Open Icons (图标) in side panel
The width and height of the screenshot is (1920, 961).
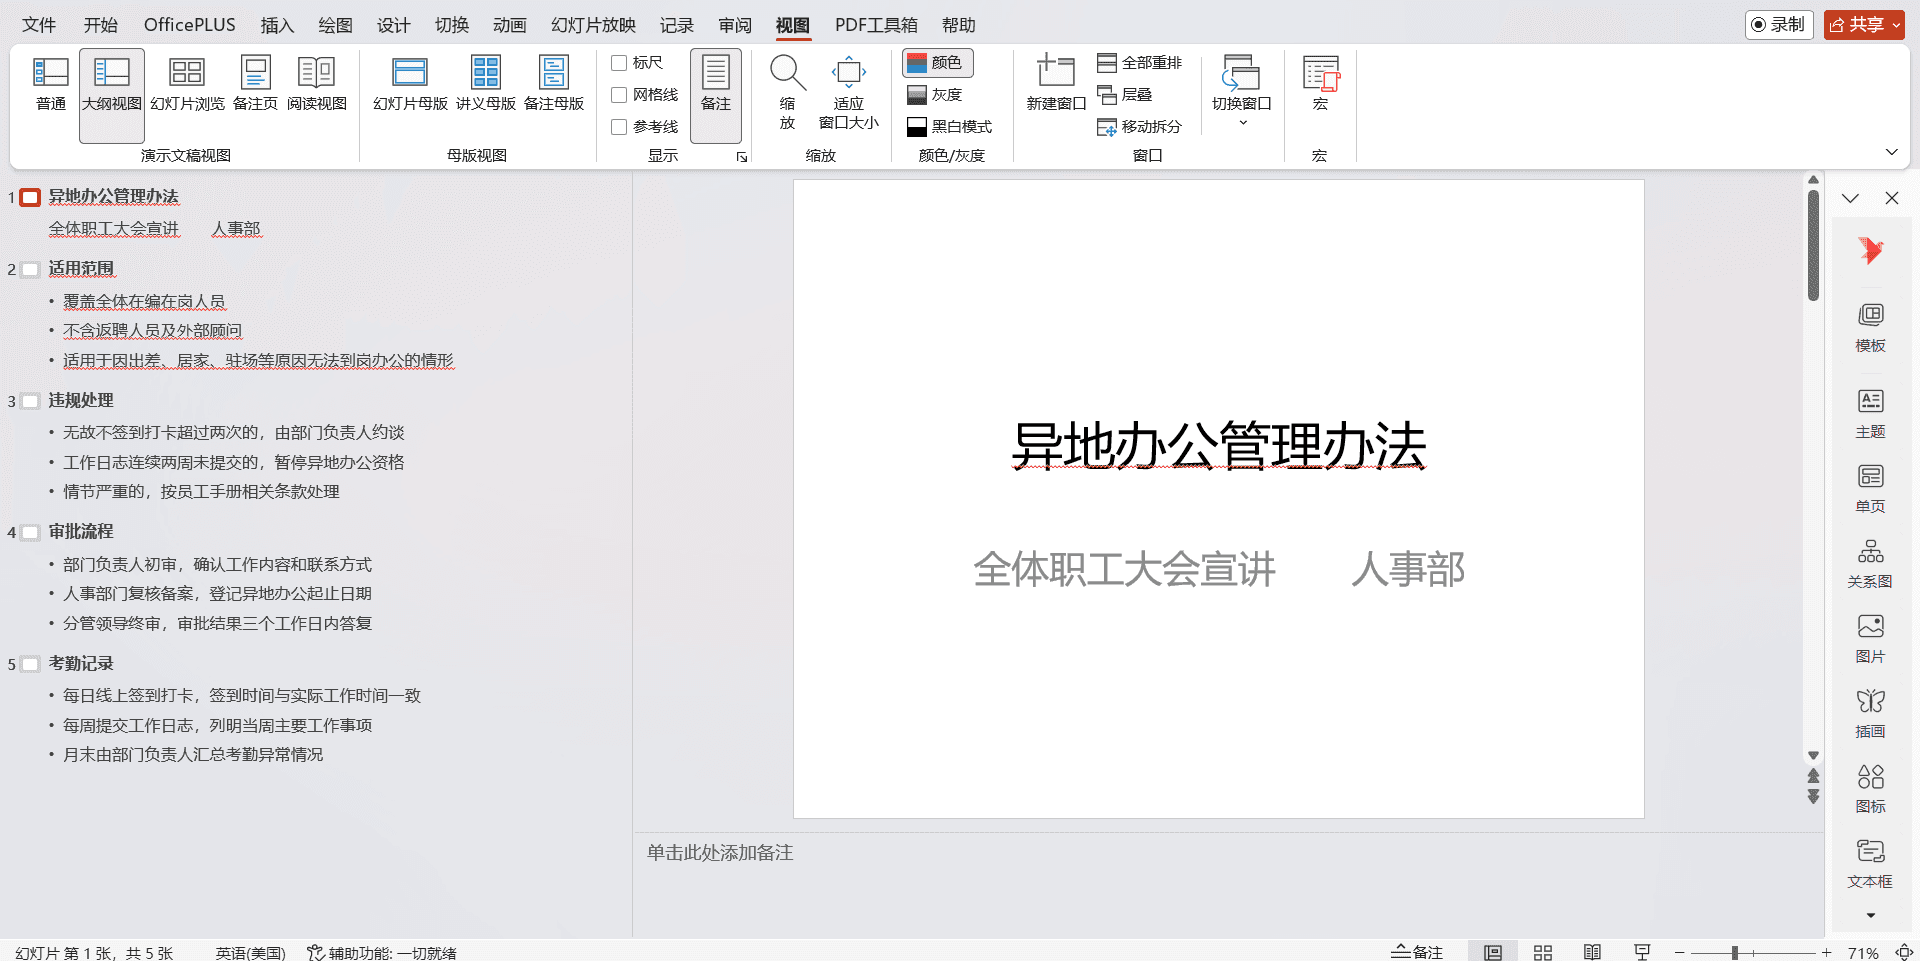pyautogui.click(x=1870, y=789)
